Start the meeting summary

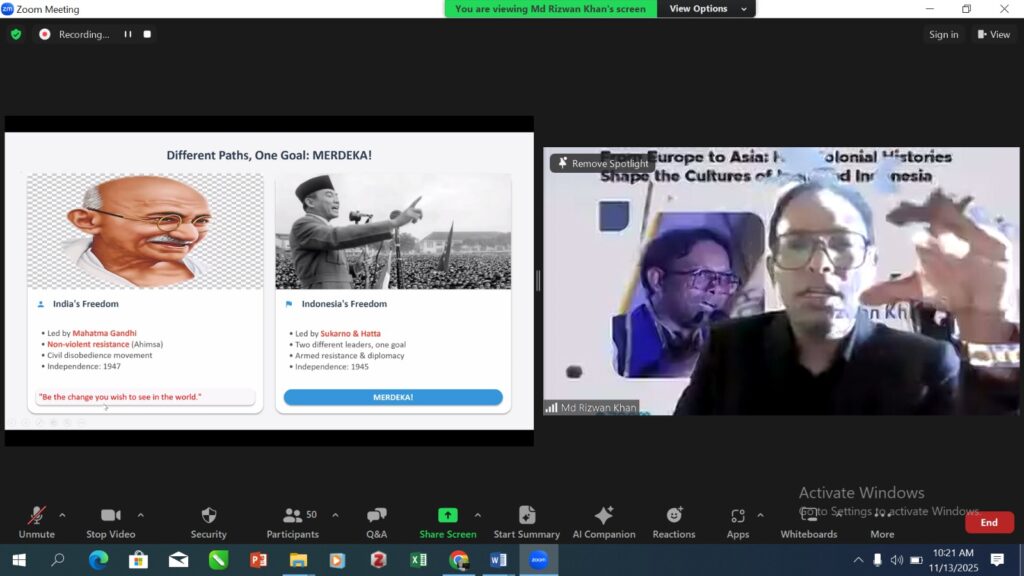click(526, 521)
